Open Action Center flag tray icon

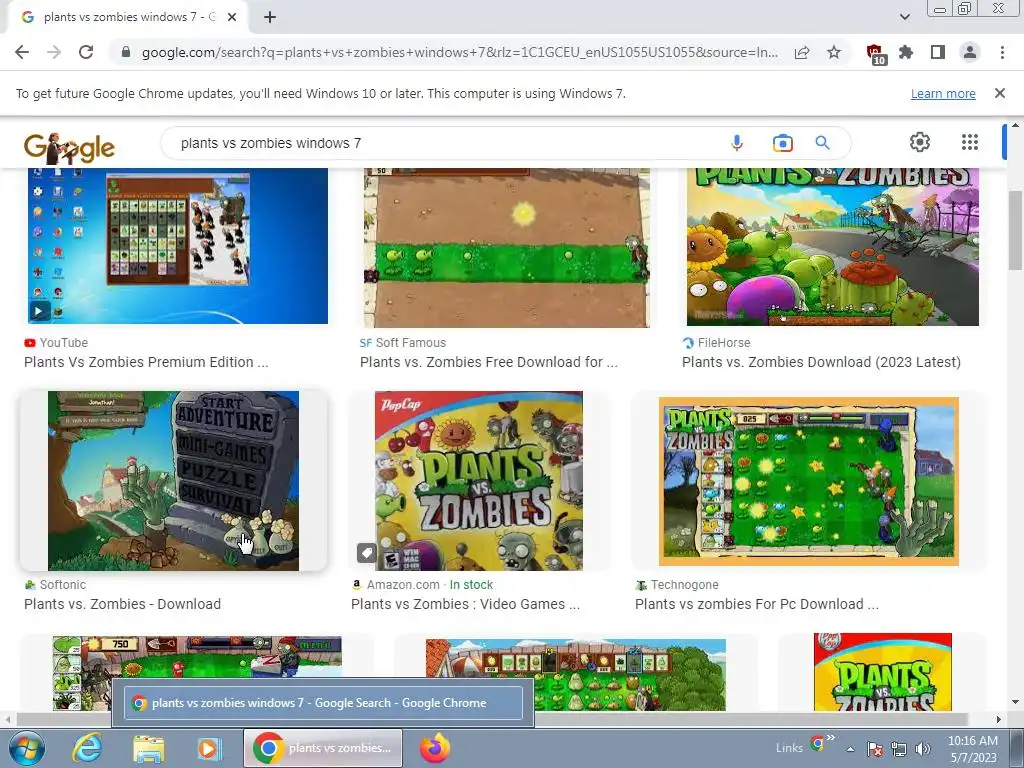click(875, 749)
